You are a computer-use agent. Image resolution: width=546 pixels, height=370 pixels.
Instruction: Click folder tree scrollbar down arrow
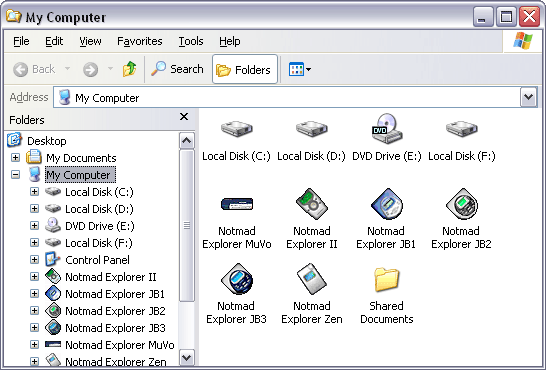(187, 357)
